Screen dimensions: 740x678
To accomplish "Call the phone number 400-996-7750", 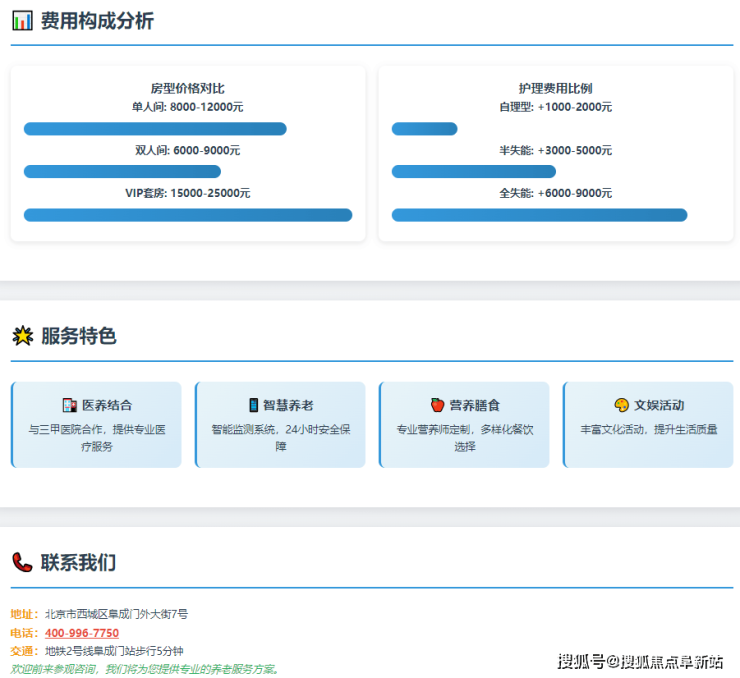I will point(82,633).
